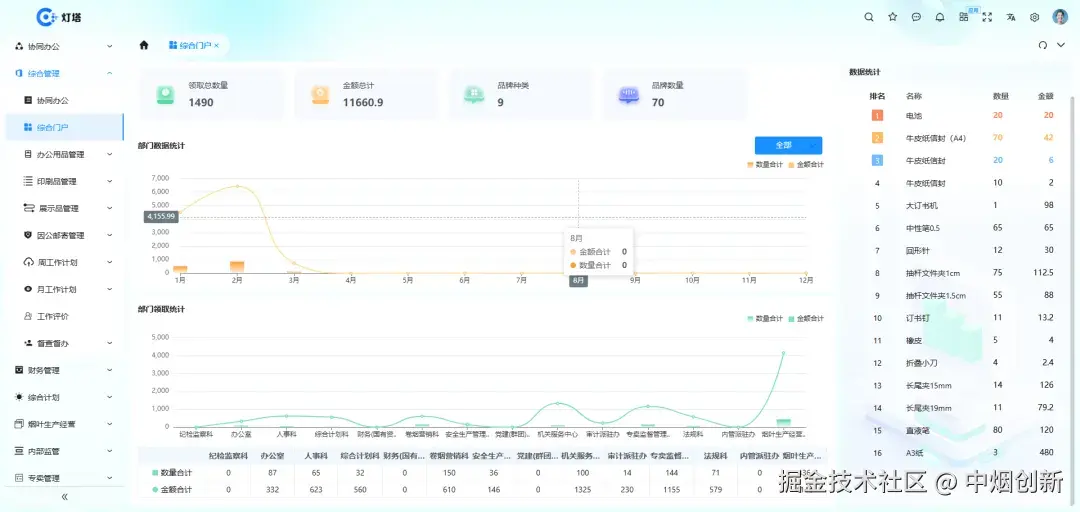The image size is (1080, 512).
Task: Open the settings gear icon
Action: coord(1035,17)
